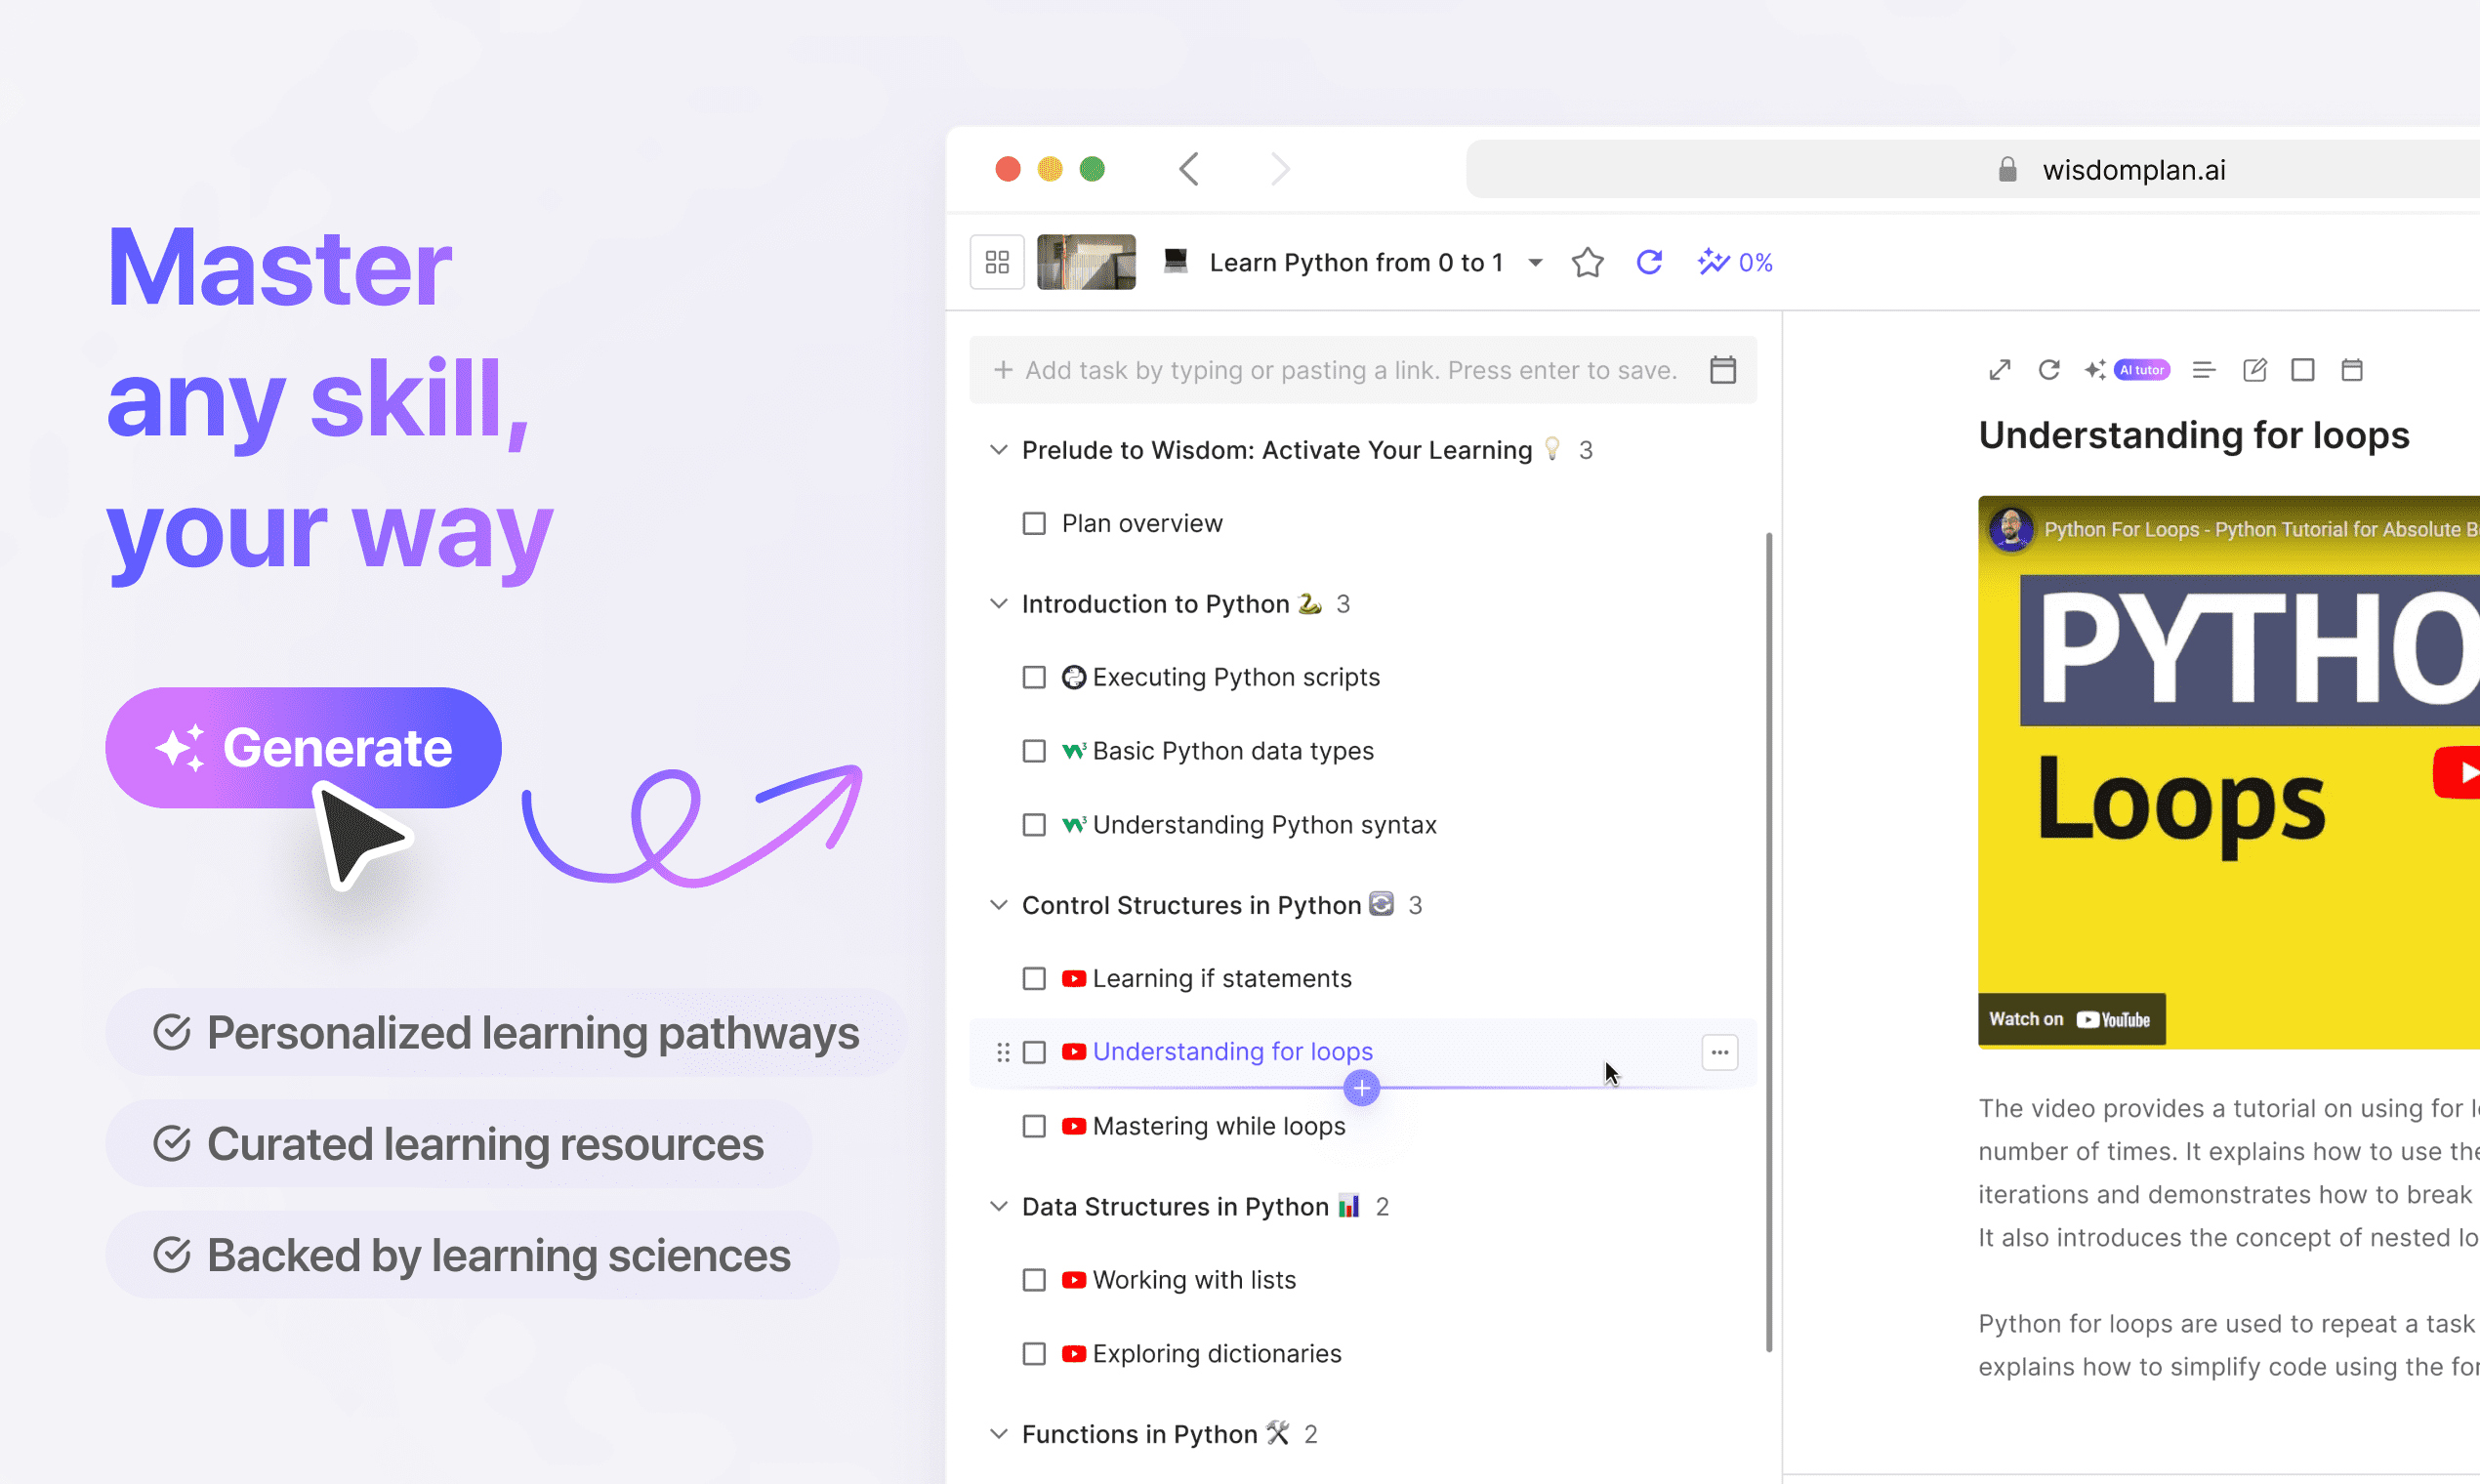The height and width of the screenshot is (1484, 2480).
Task: Click the edit note pencil icon
Action: tap(2254, 370)
